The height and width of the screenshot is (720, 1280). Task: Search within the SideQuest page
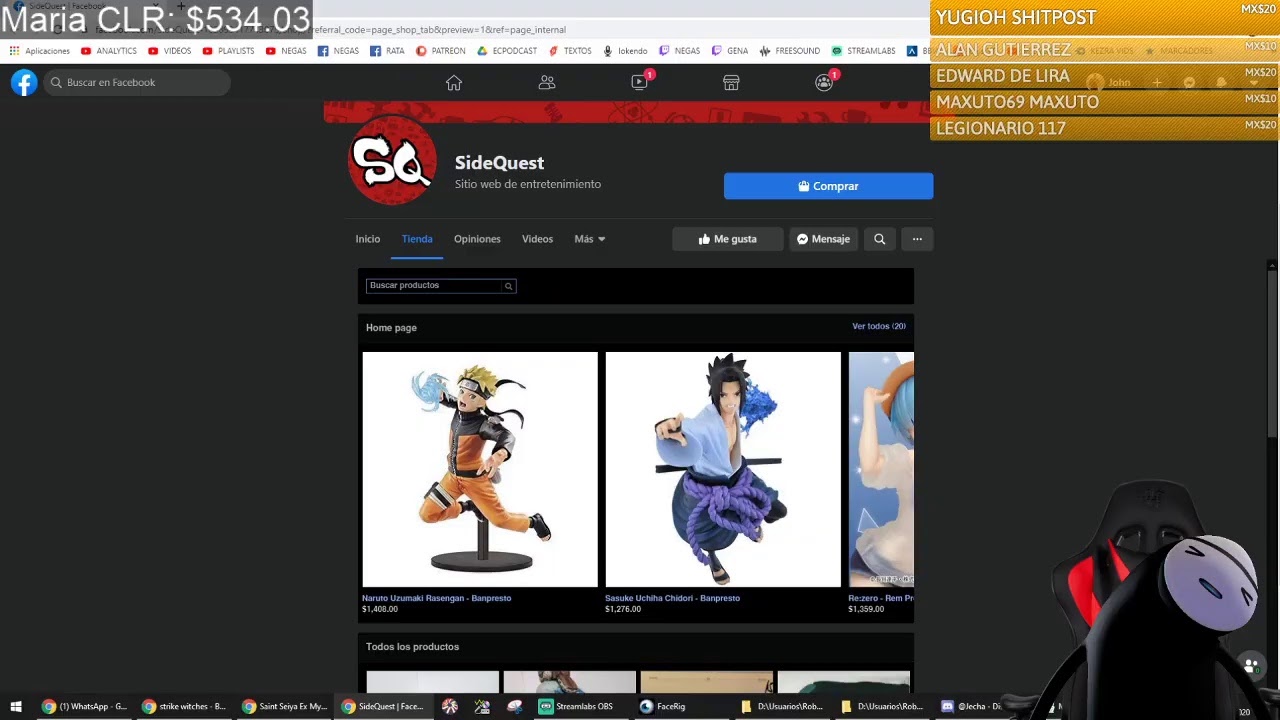(880, 239)
